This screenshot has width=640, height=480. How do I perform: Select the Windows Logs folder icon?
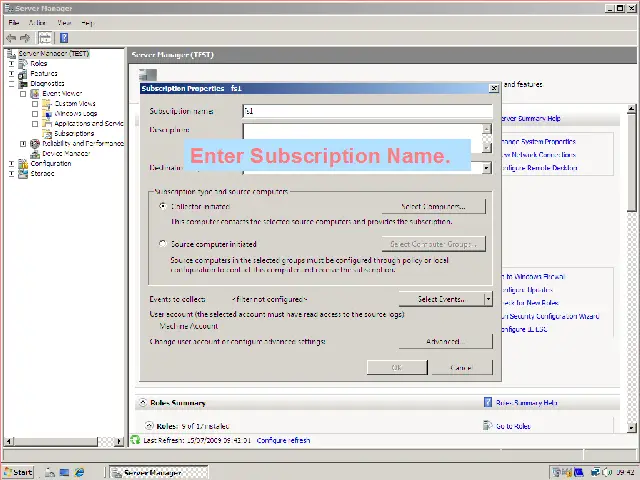47,113
